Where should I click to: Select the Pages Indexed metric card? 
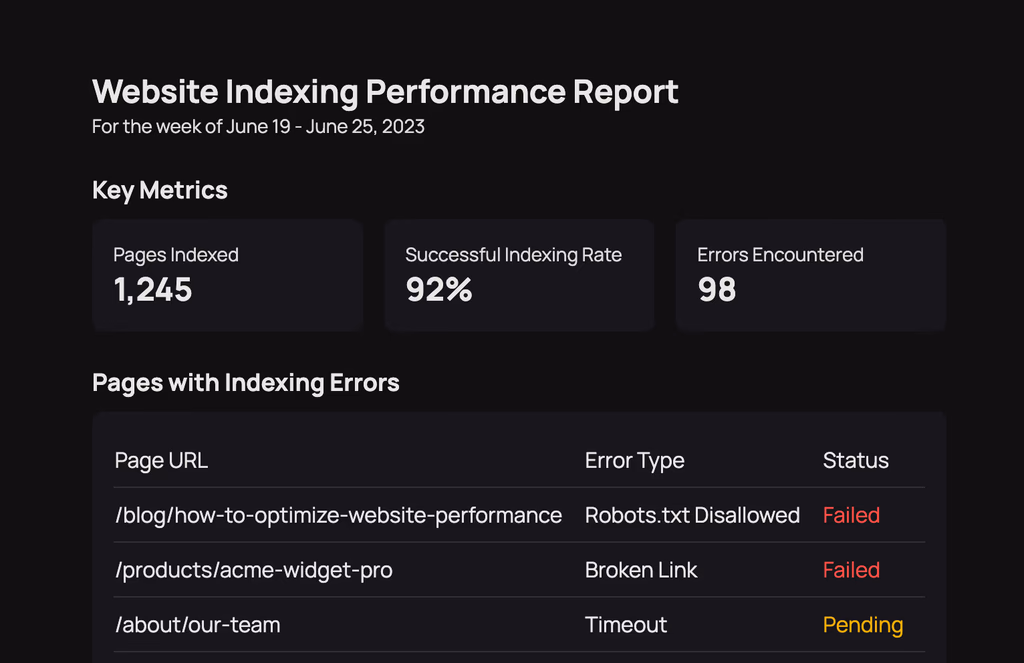(x=227, y=274)
